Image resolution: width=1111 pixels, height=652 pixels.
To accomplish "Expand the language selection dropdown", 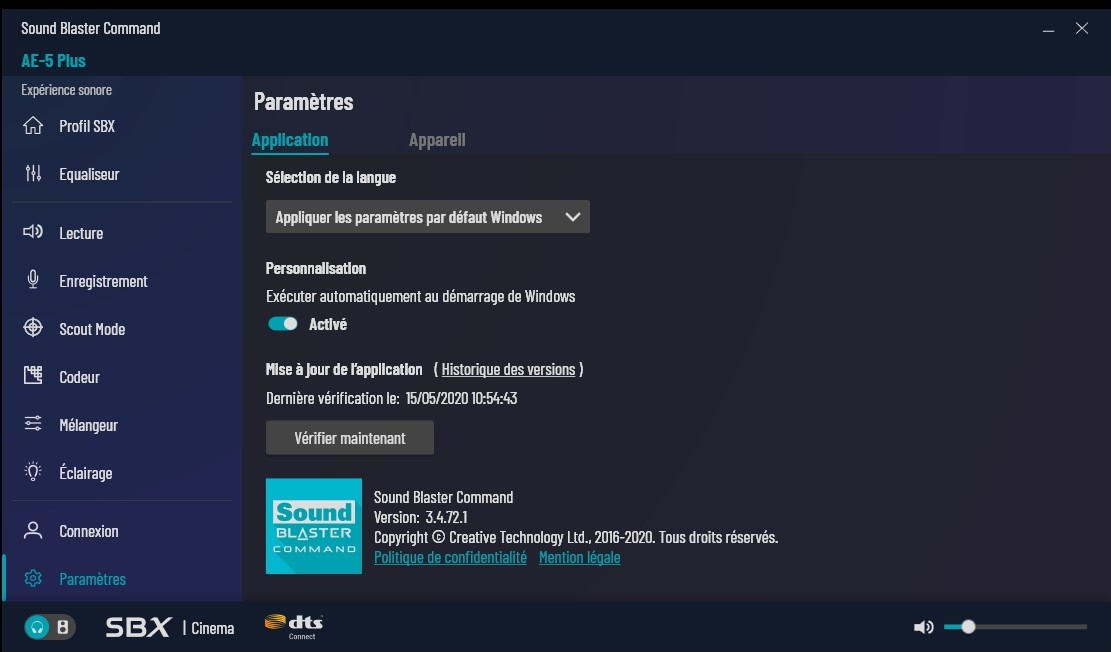I will (427, 217).
